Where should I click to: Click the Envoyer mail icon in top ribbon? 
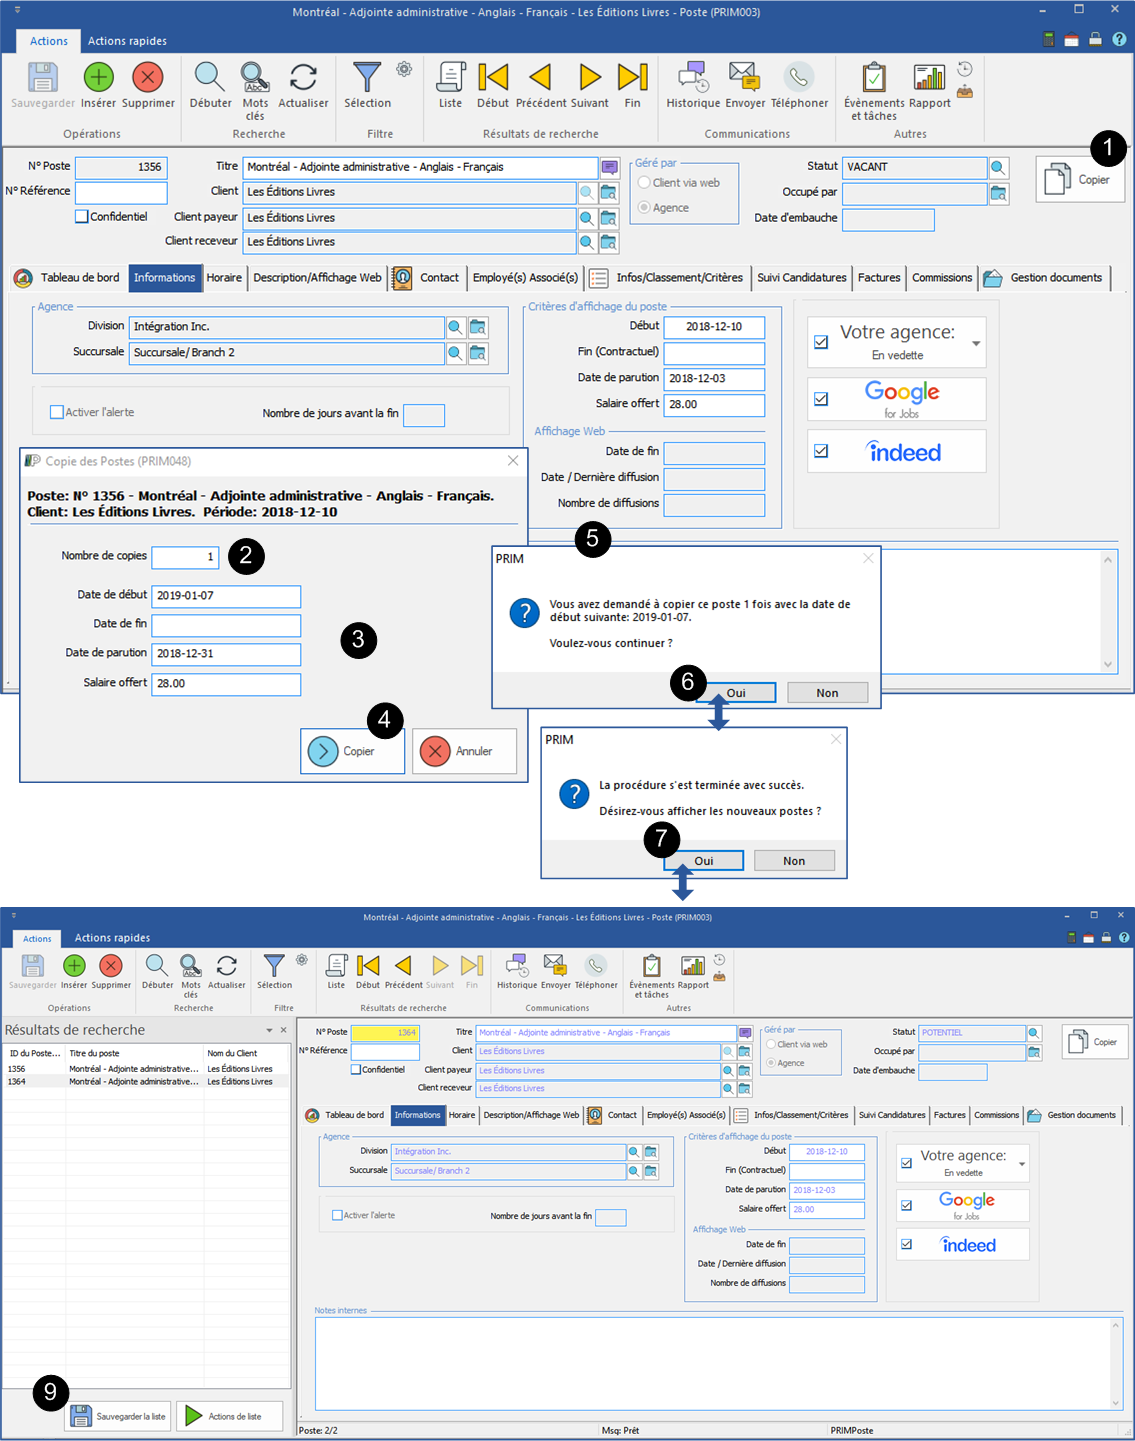744,77
